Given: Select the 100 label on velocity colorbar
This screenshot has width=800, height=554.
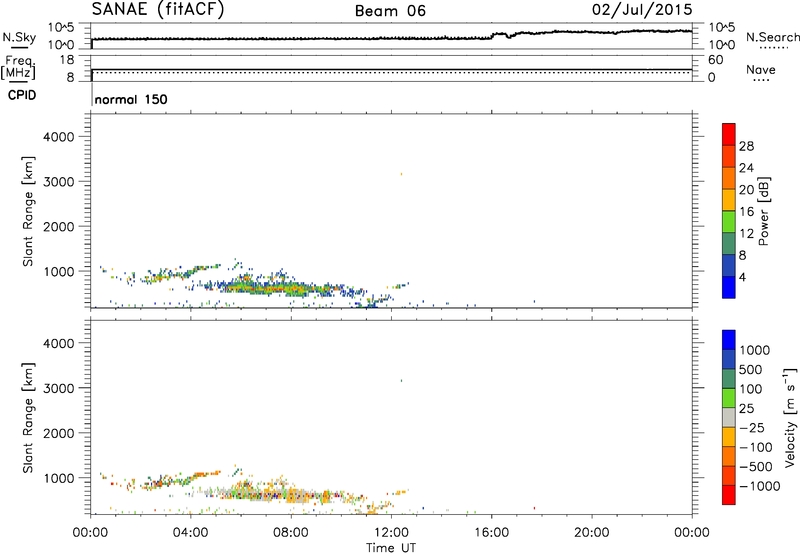Looking at the screenshot, I should [750, 389].
